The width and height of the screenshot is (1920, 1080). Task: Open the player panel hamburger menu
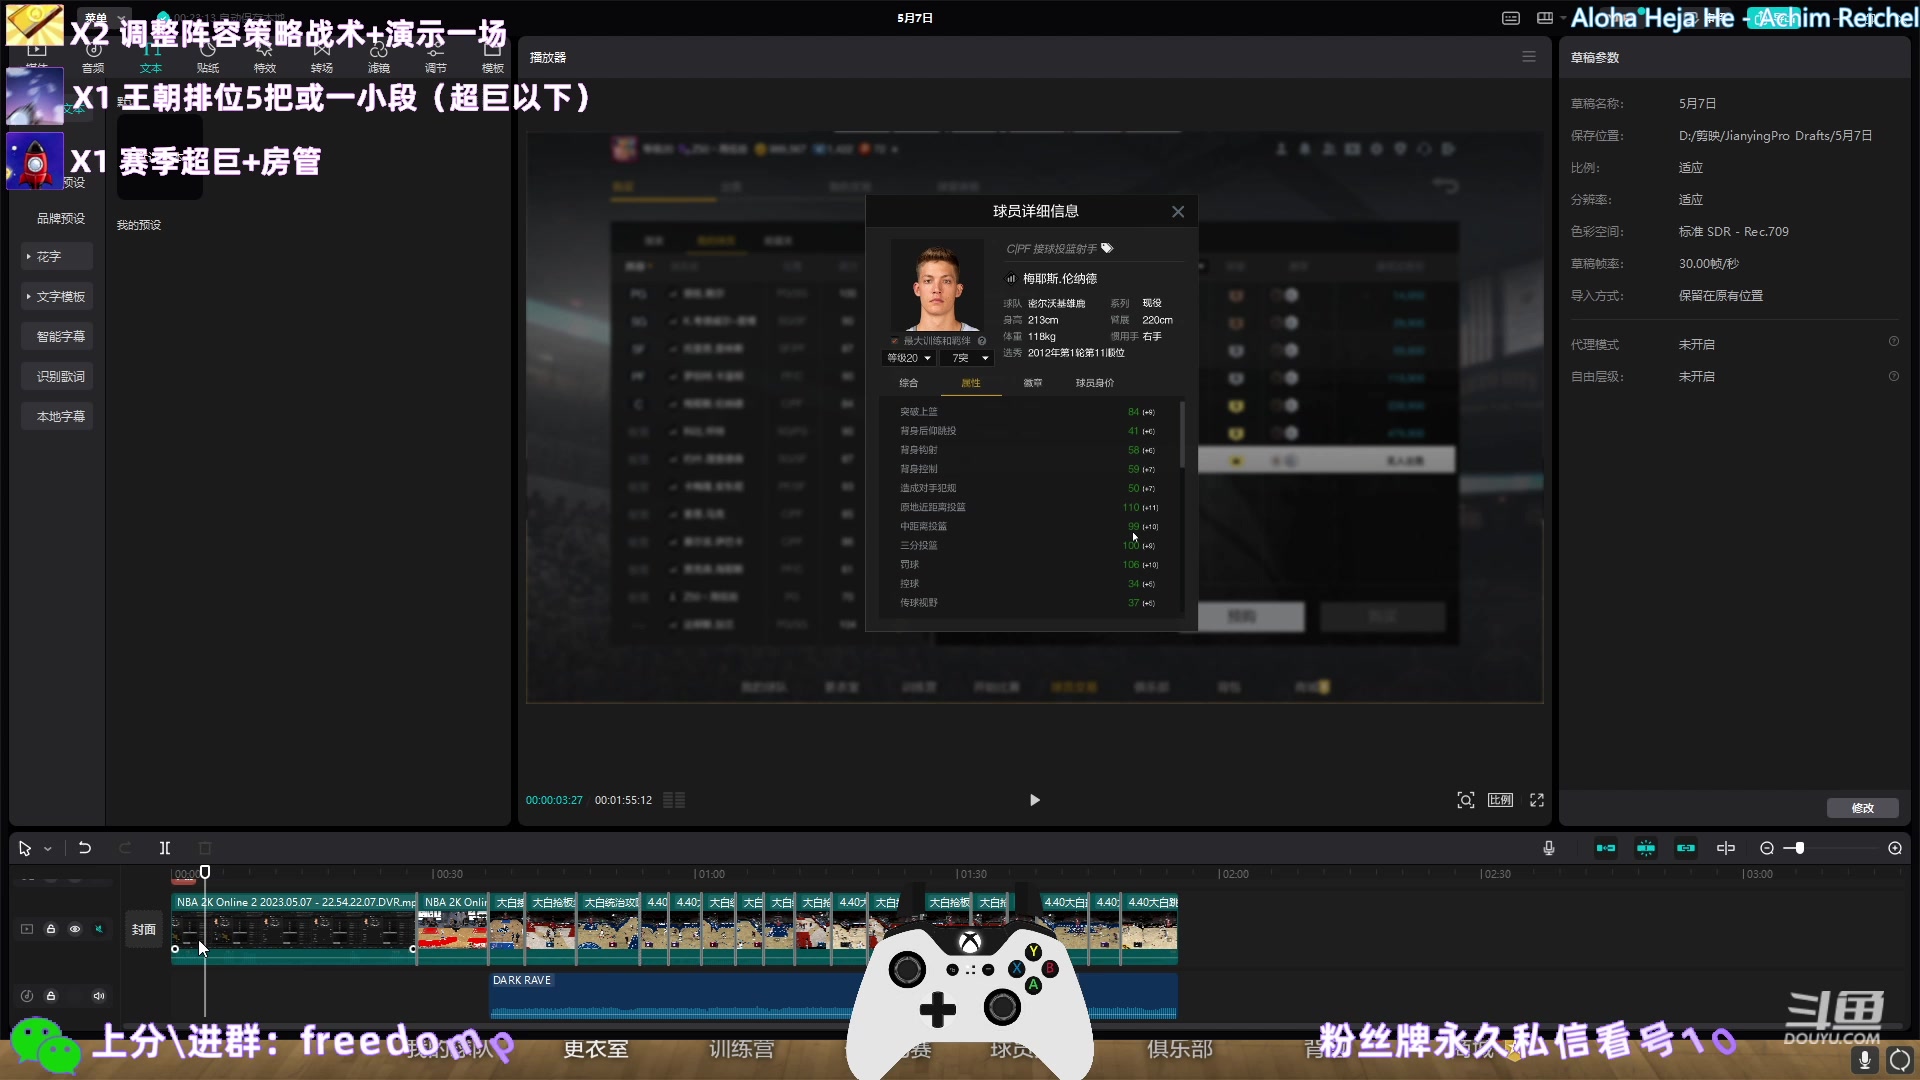click(1529, 57)
